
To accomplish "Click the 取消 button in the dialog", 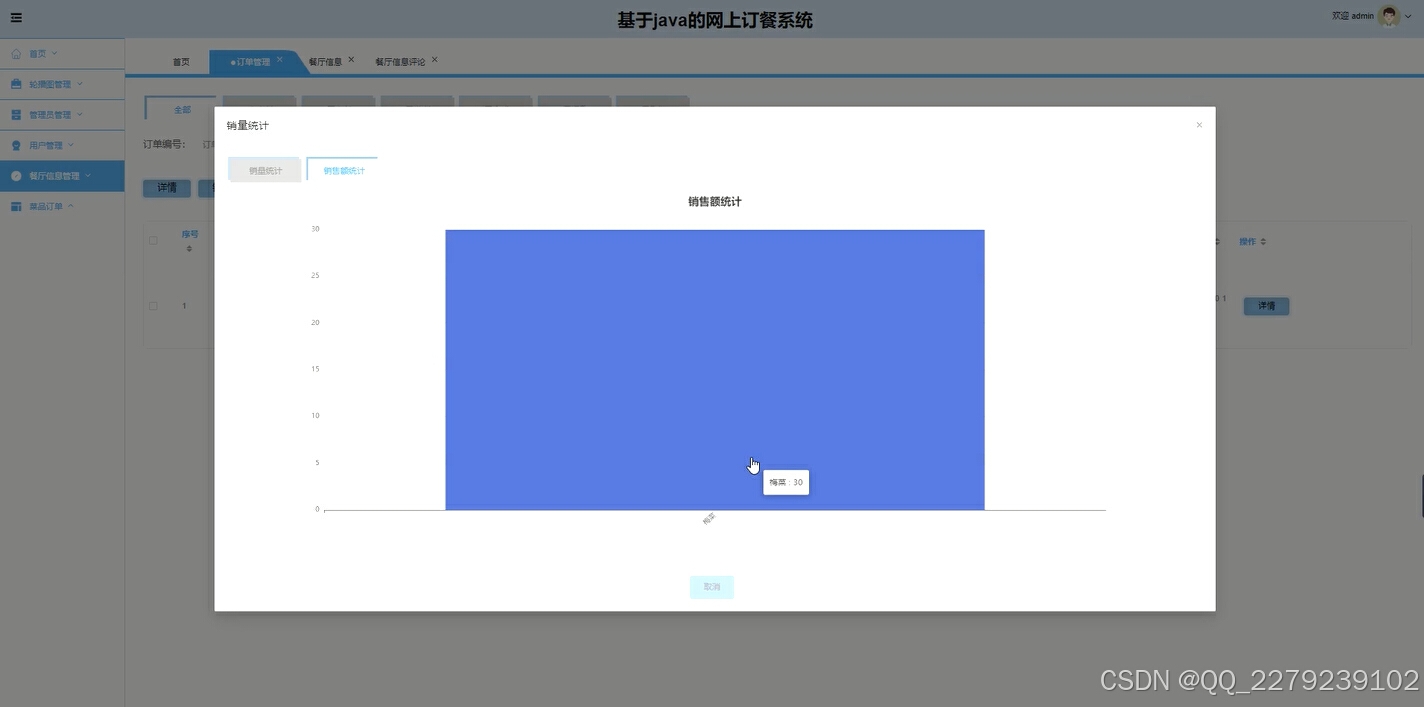I will tap(711, 587).
